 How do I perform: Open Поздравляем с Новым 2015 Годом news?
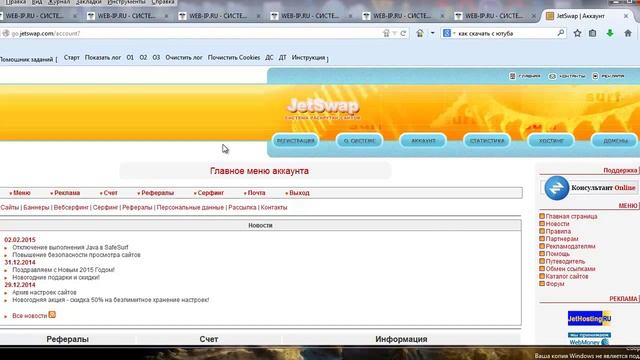tap(64, 270)
